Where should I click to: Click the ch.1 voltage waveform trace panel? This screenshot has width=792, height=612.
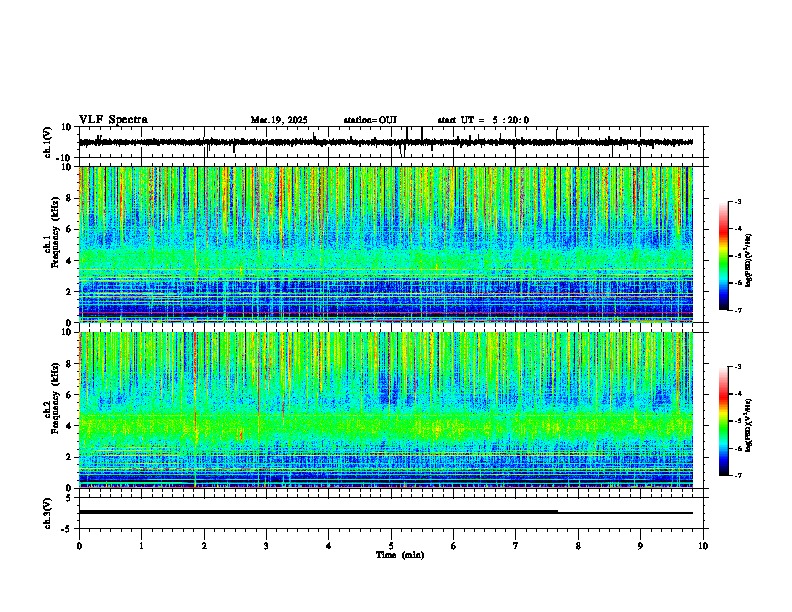point(393,142)
